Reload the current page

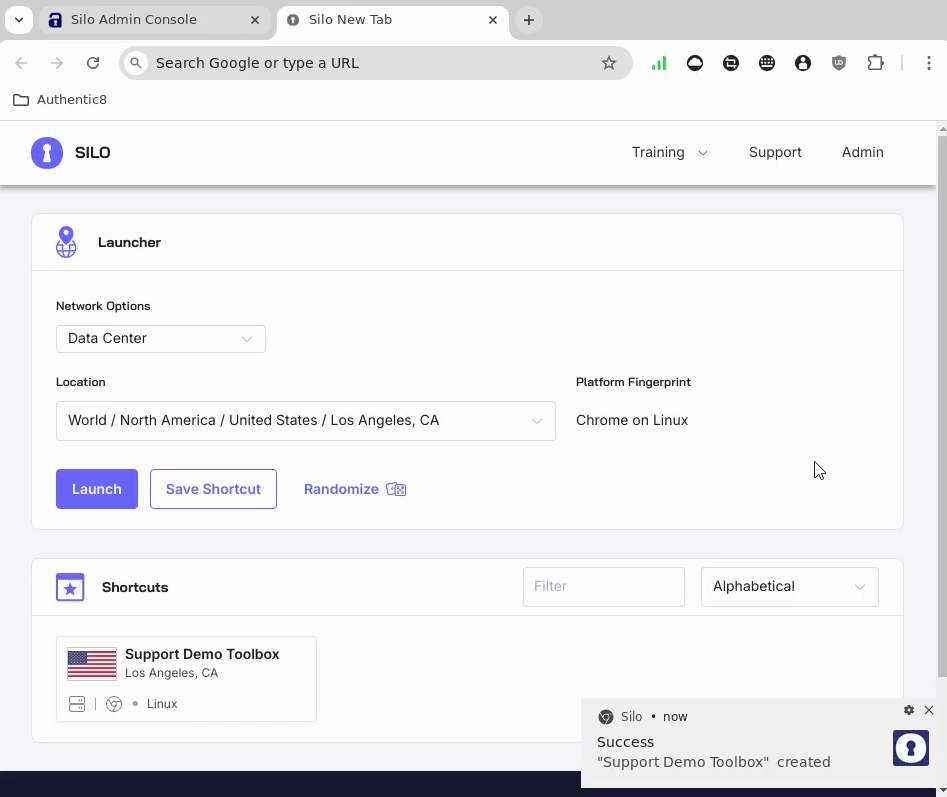click(93, 63)
